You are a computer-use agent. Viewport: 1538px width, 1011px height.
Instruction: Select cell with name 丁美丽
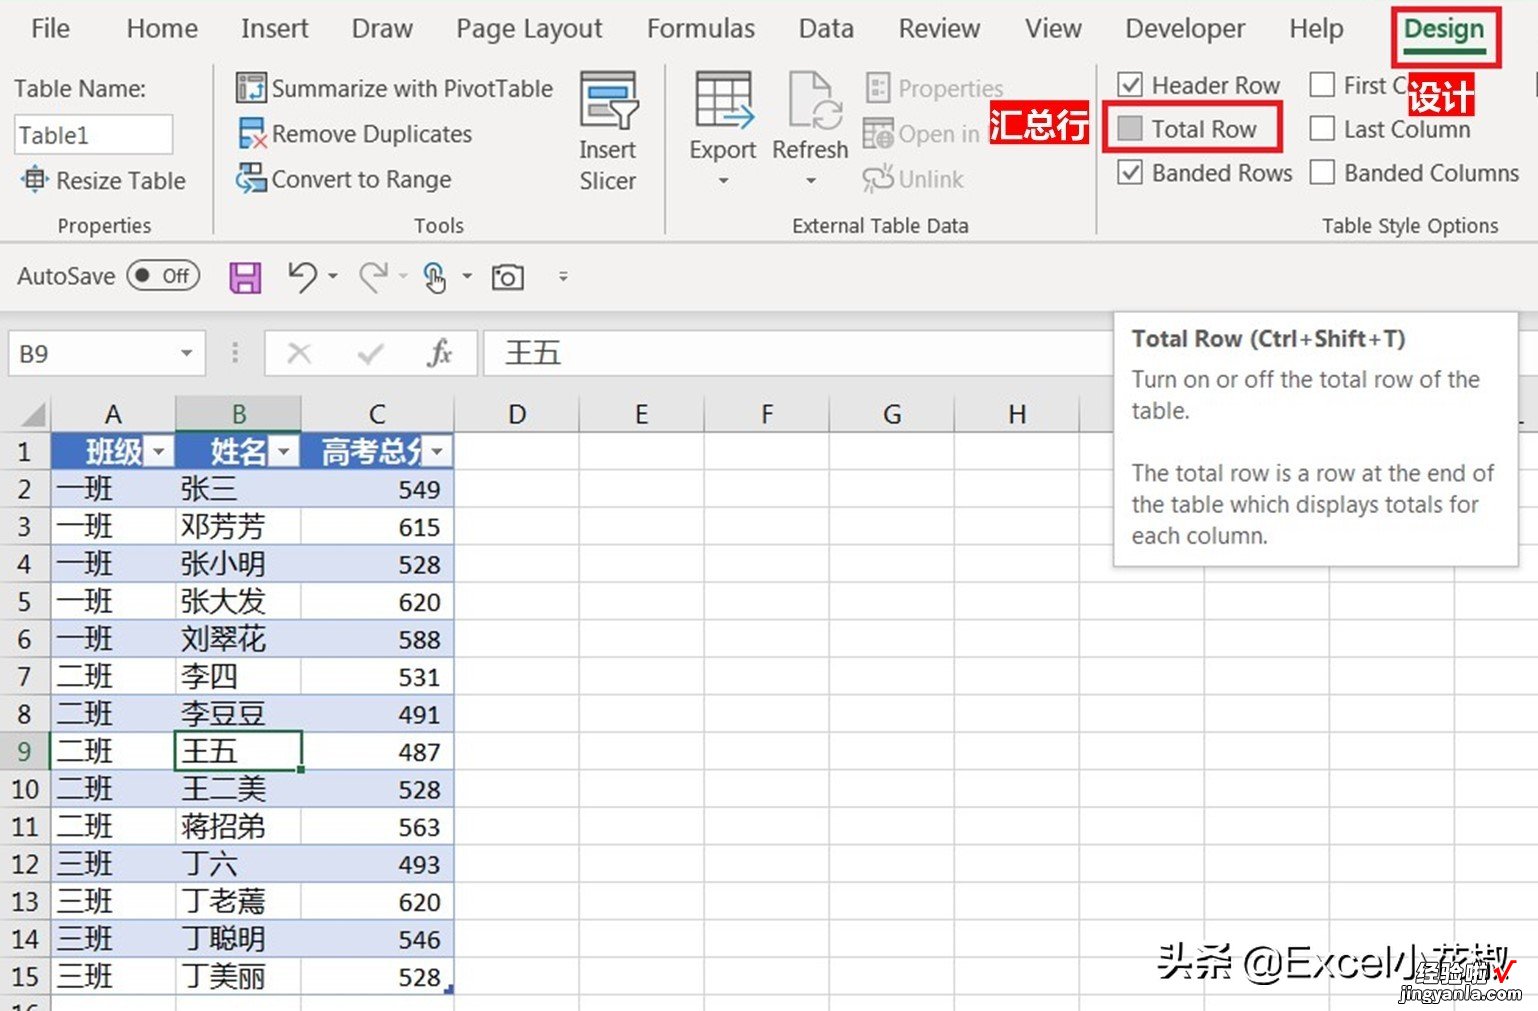point(238,976)
